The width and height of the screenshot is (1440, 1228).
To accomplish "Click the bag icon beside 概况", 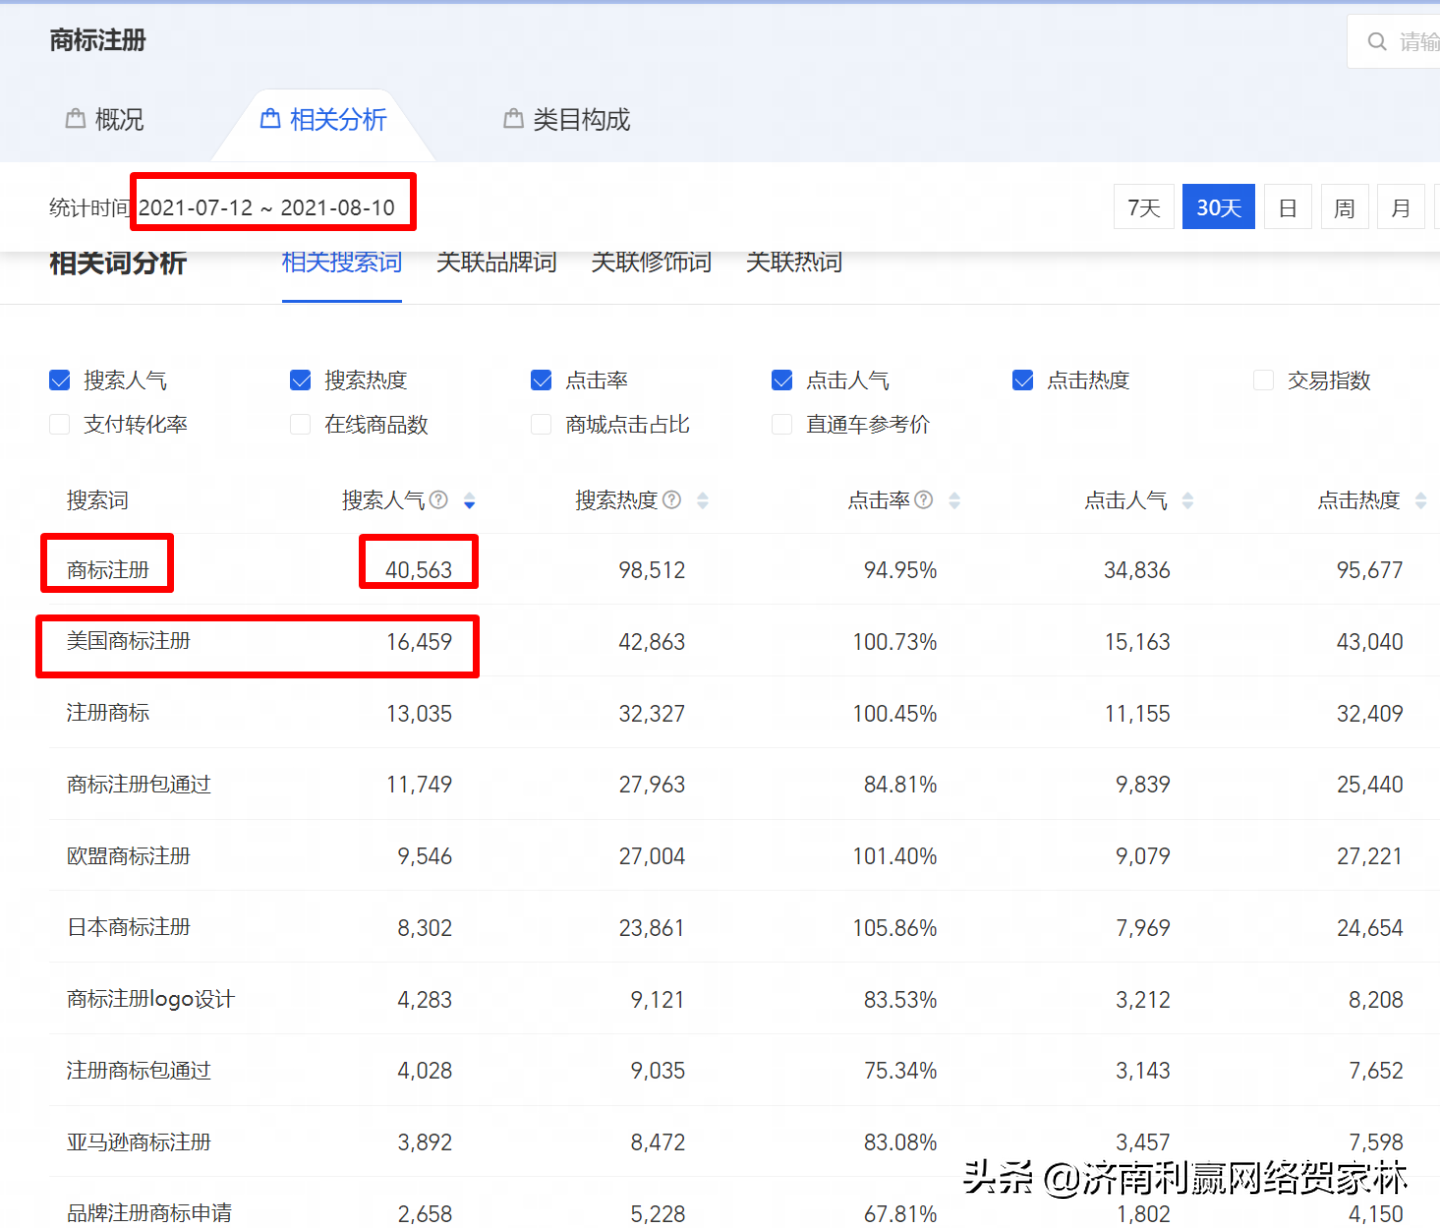I will coord(75,117).
